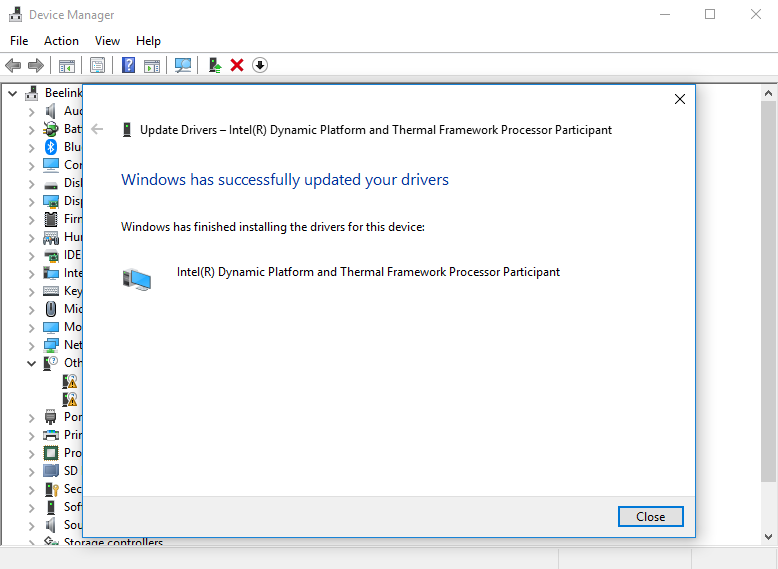The height and width of the screenshot is (569, 778).
Task: Open the View menu
Action: [107, 41]
